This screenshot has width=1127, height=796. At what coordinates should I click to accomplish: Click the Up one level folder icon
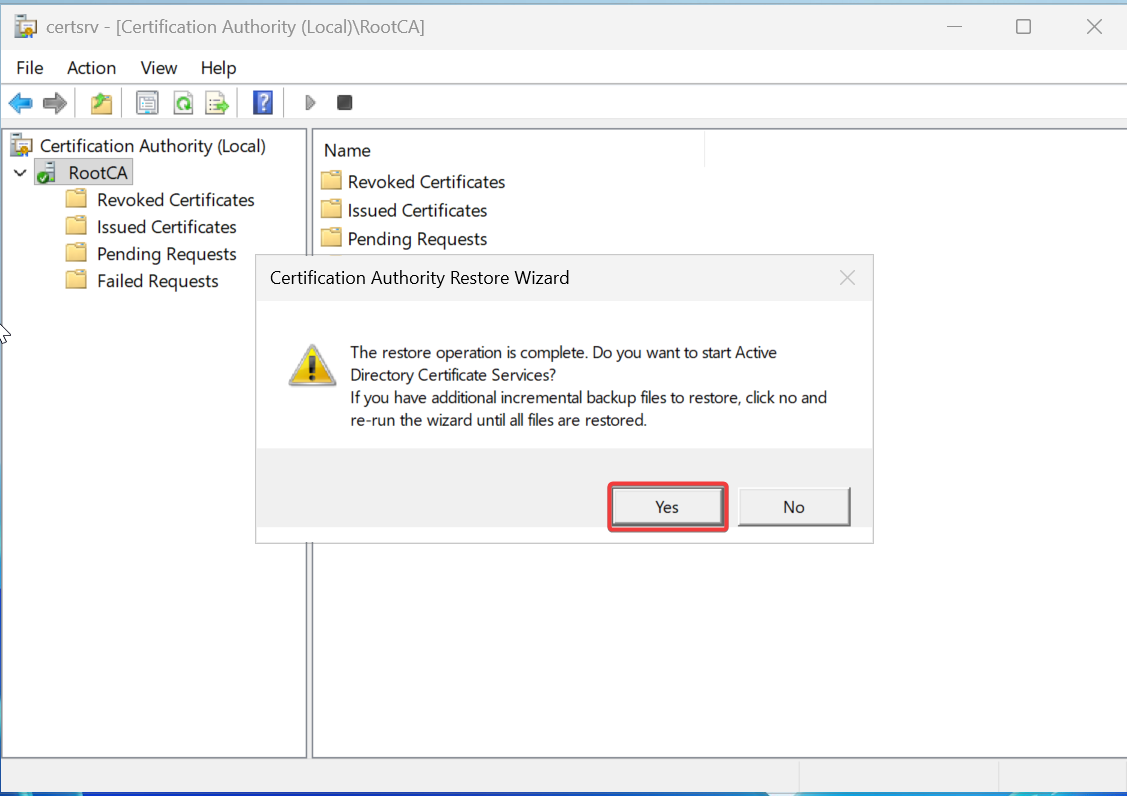click(101, 103)
